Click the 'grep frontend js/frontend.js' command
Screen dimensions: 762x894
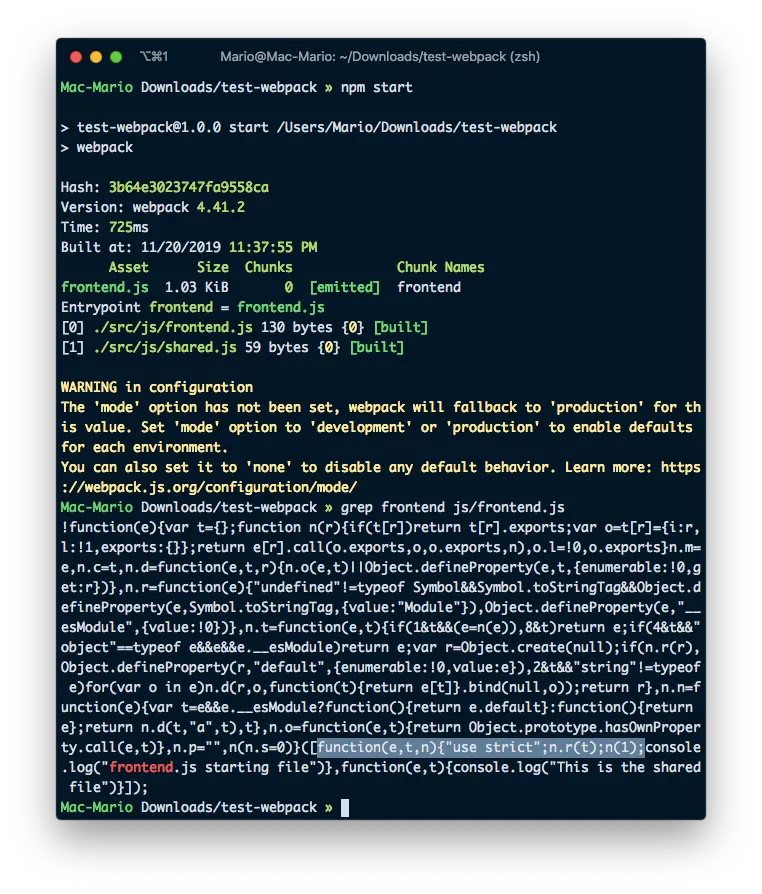[x=453, y=507]
